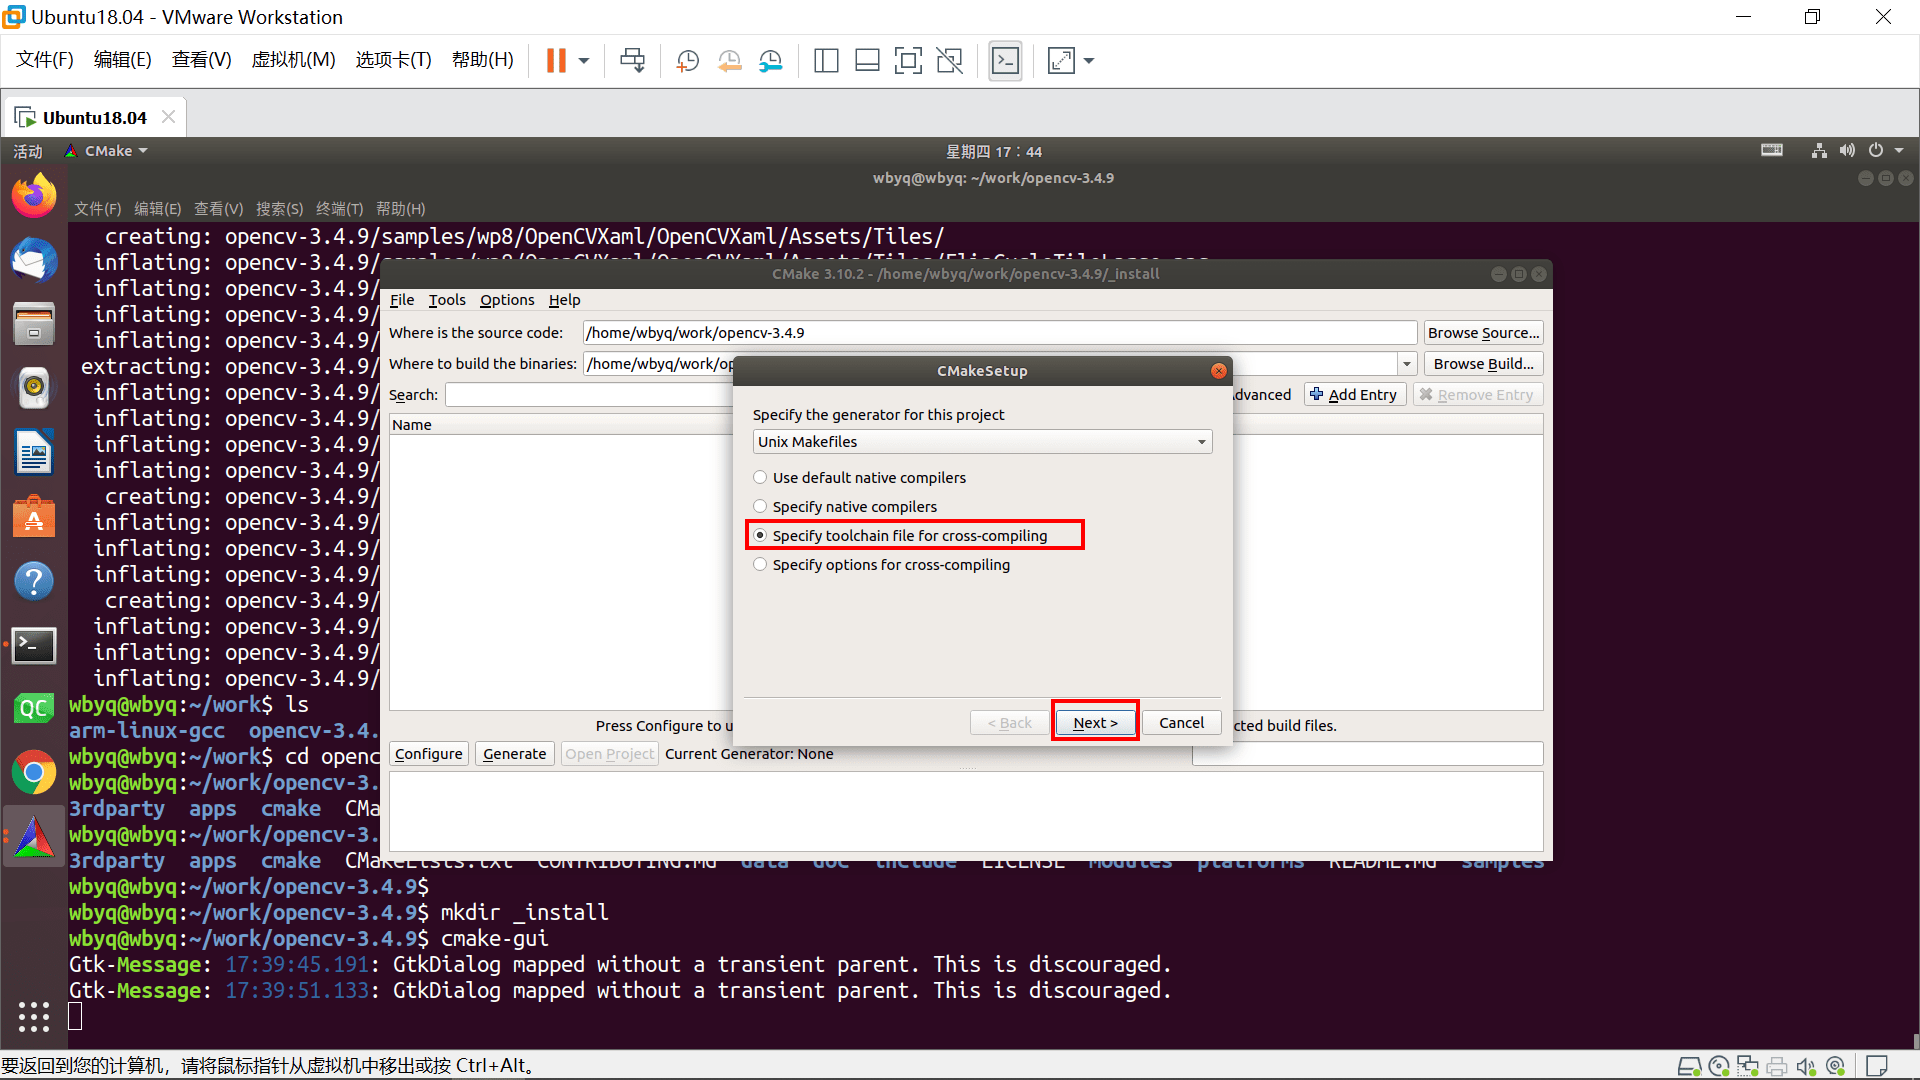This screenshot has height=1080, width=1920.
Task: Click Next in CMakeSetup dialog
Action: coord(1095,723)
